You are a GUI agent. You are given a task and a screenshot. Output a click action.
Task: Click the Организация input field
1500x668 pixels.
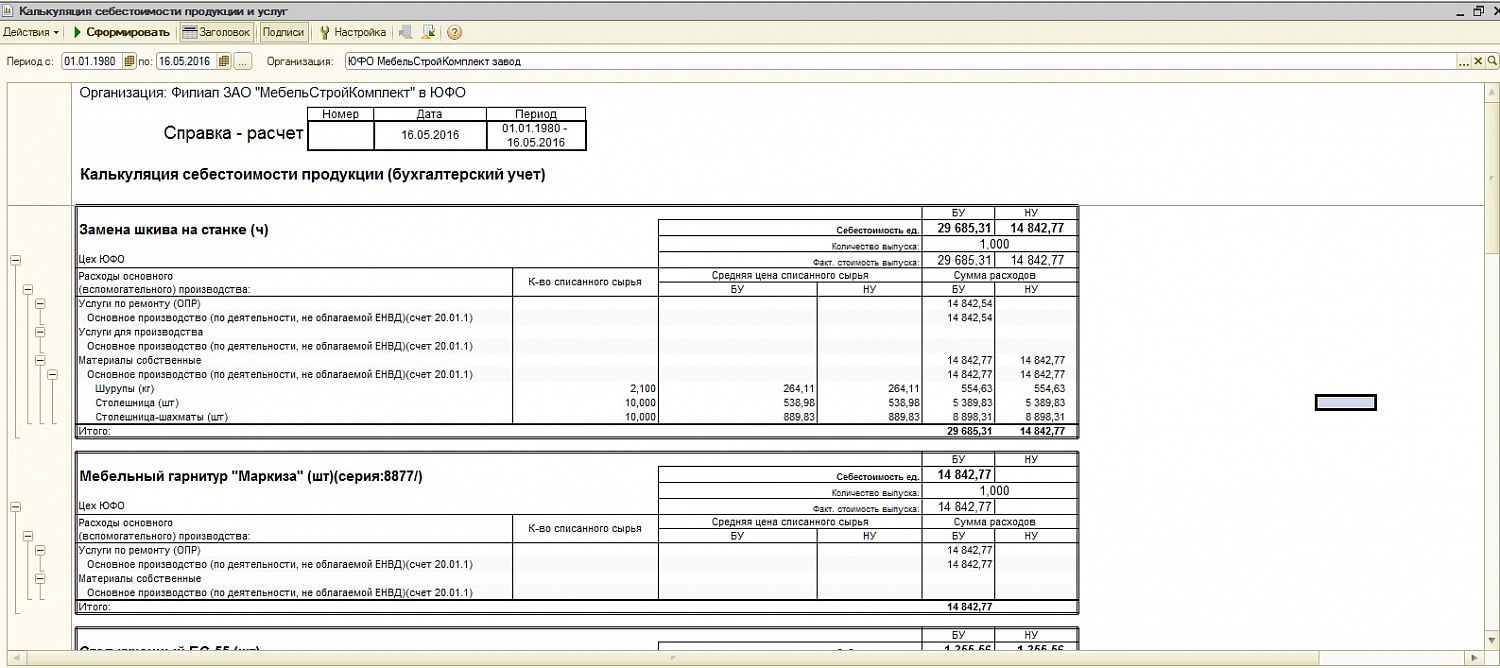coord(899,61)
